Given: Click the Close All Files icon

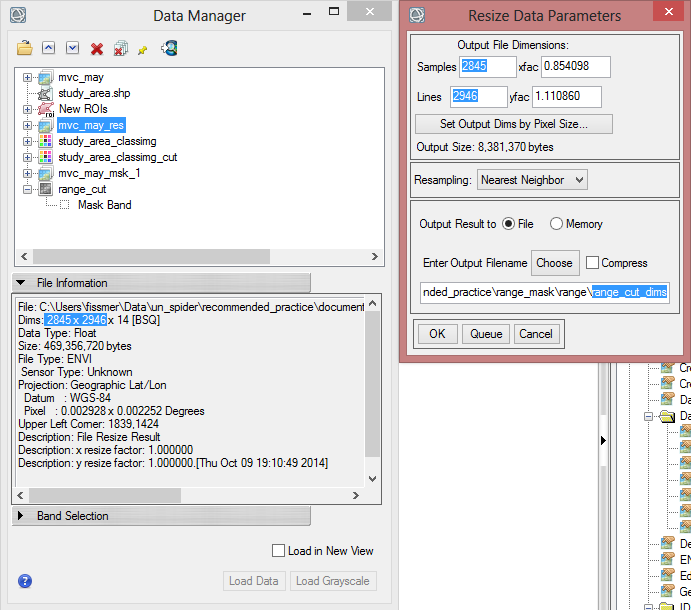Looking at the screenshot, I should pyautogui.click(x=120, y=48).
